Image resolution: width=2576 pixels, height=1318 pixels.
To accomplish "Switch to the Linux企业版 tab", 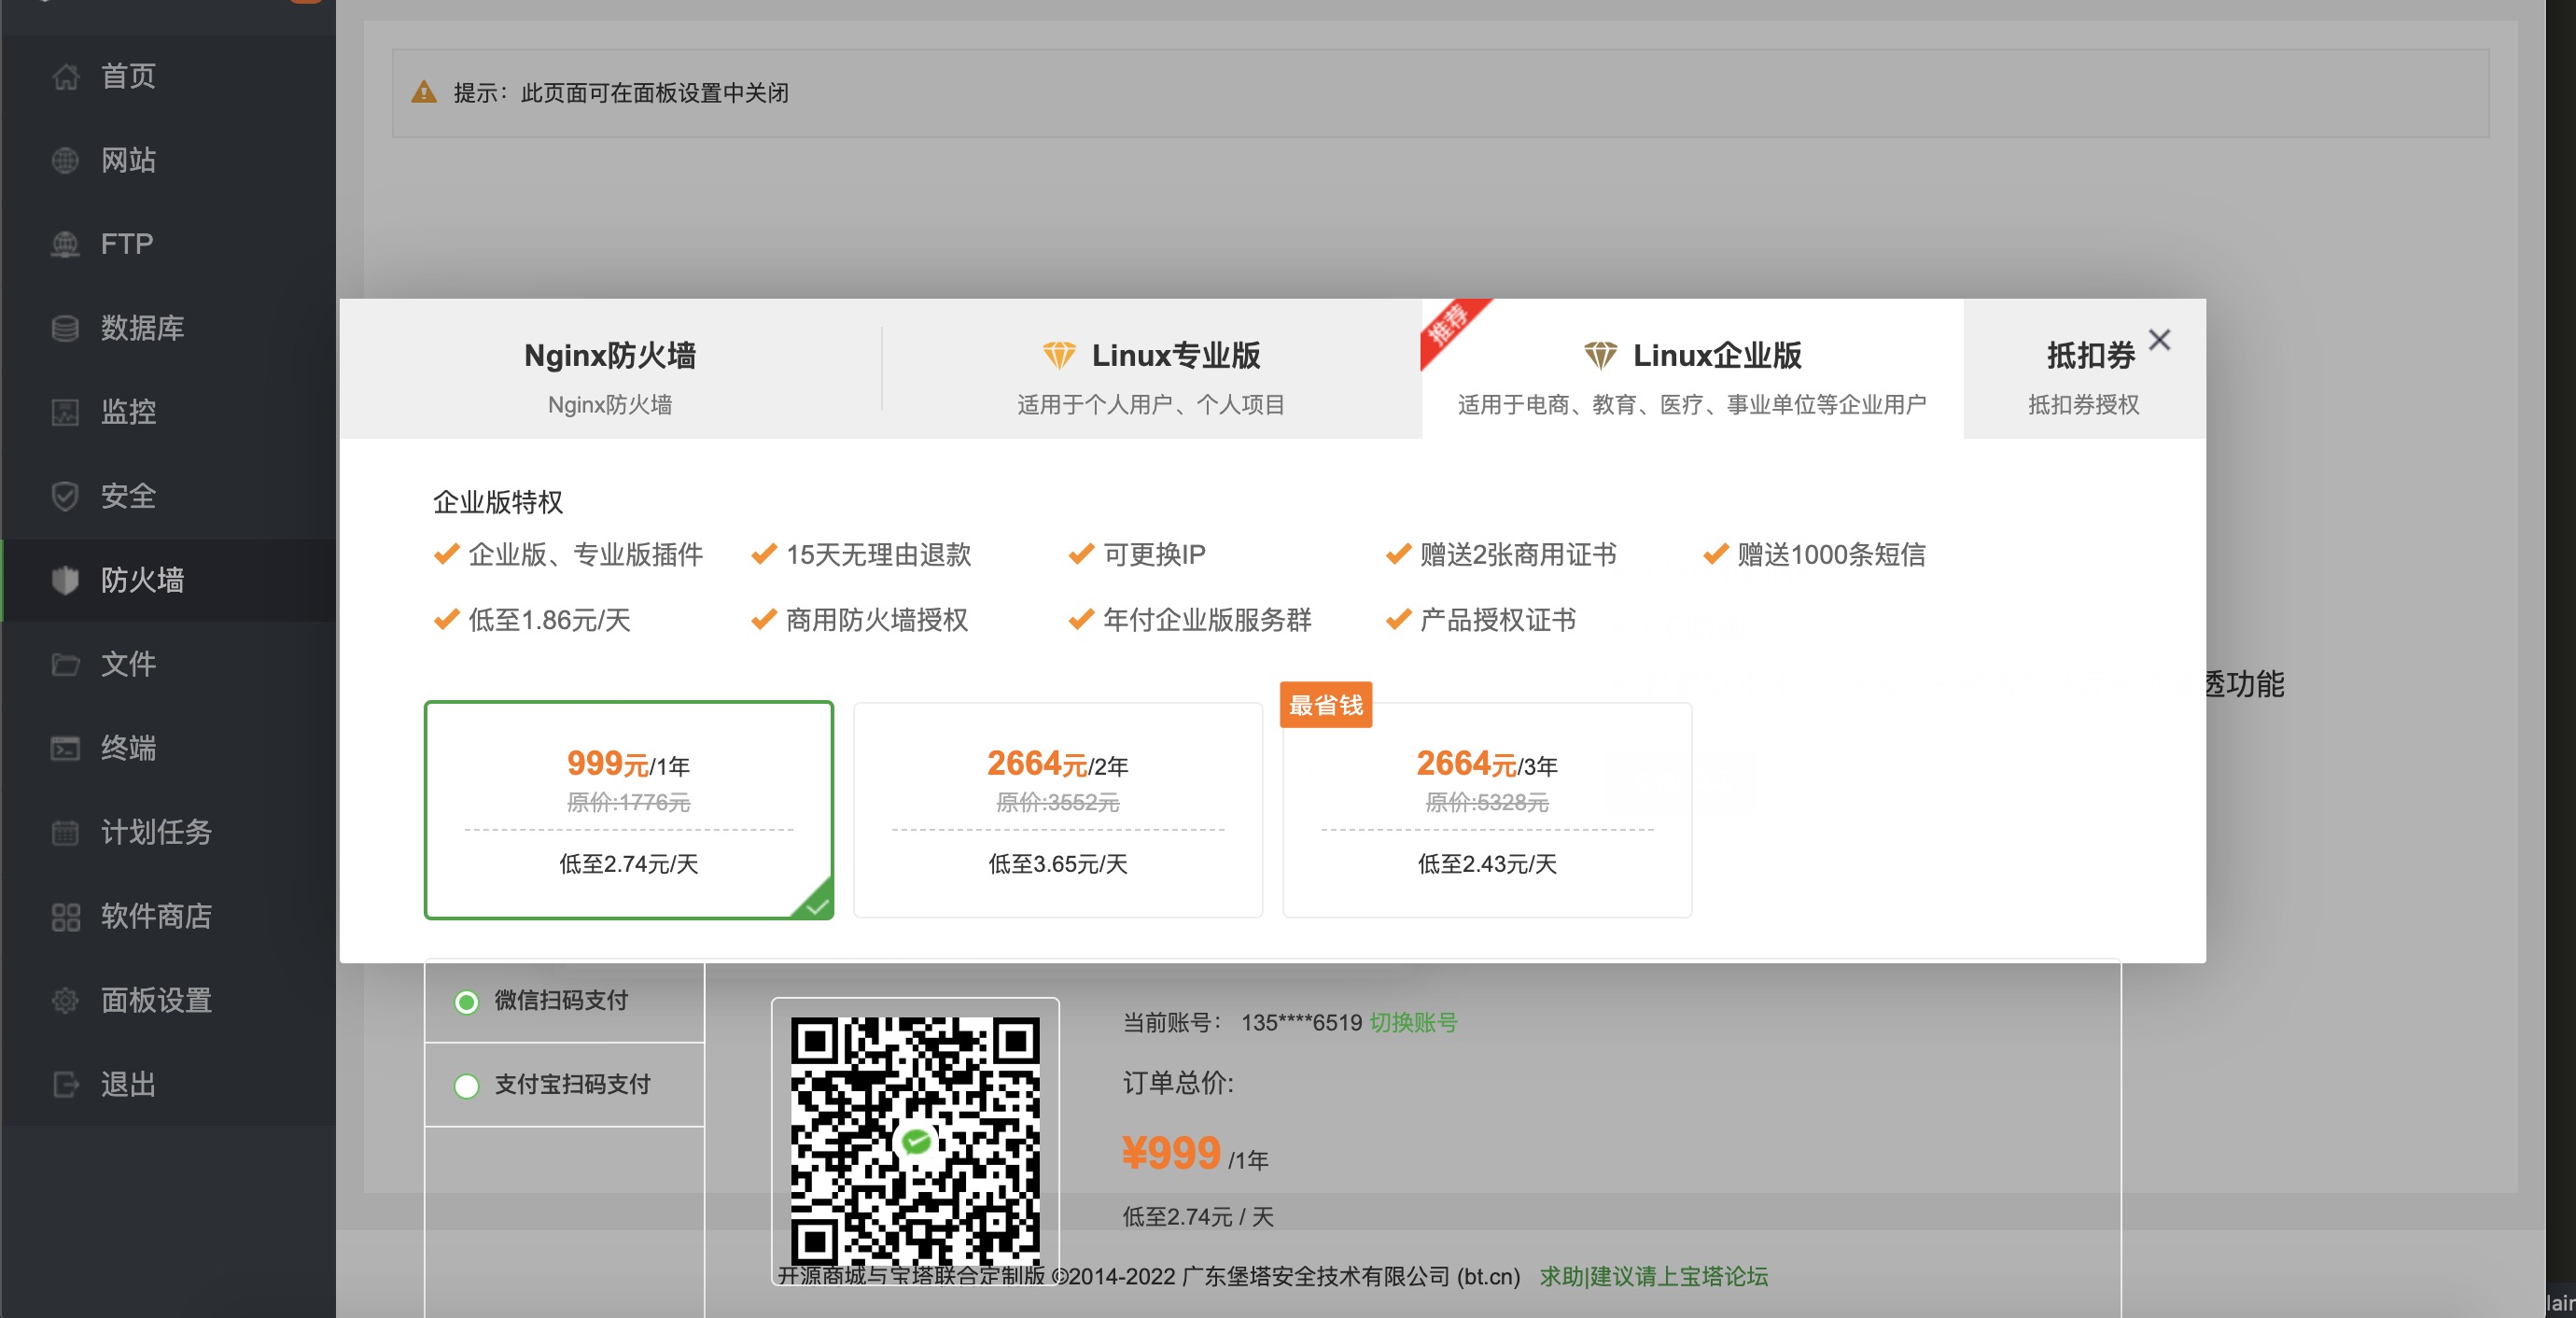I will 1692,369.
